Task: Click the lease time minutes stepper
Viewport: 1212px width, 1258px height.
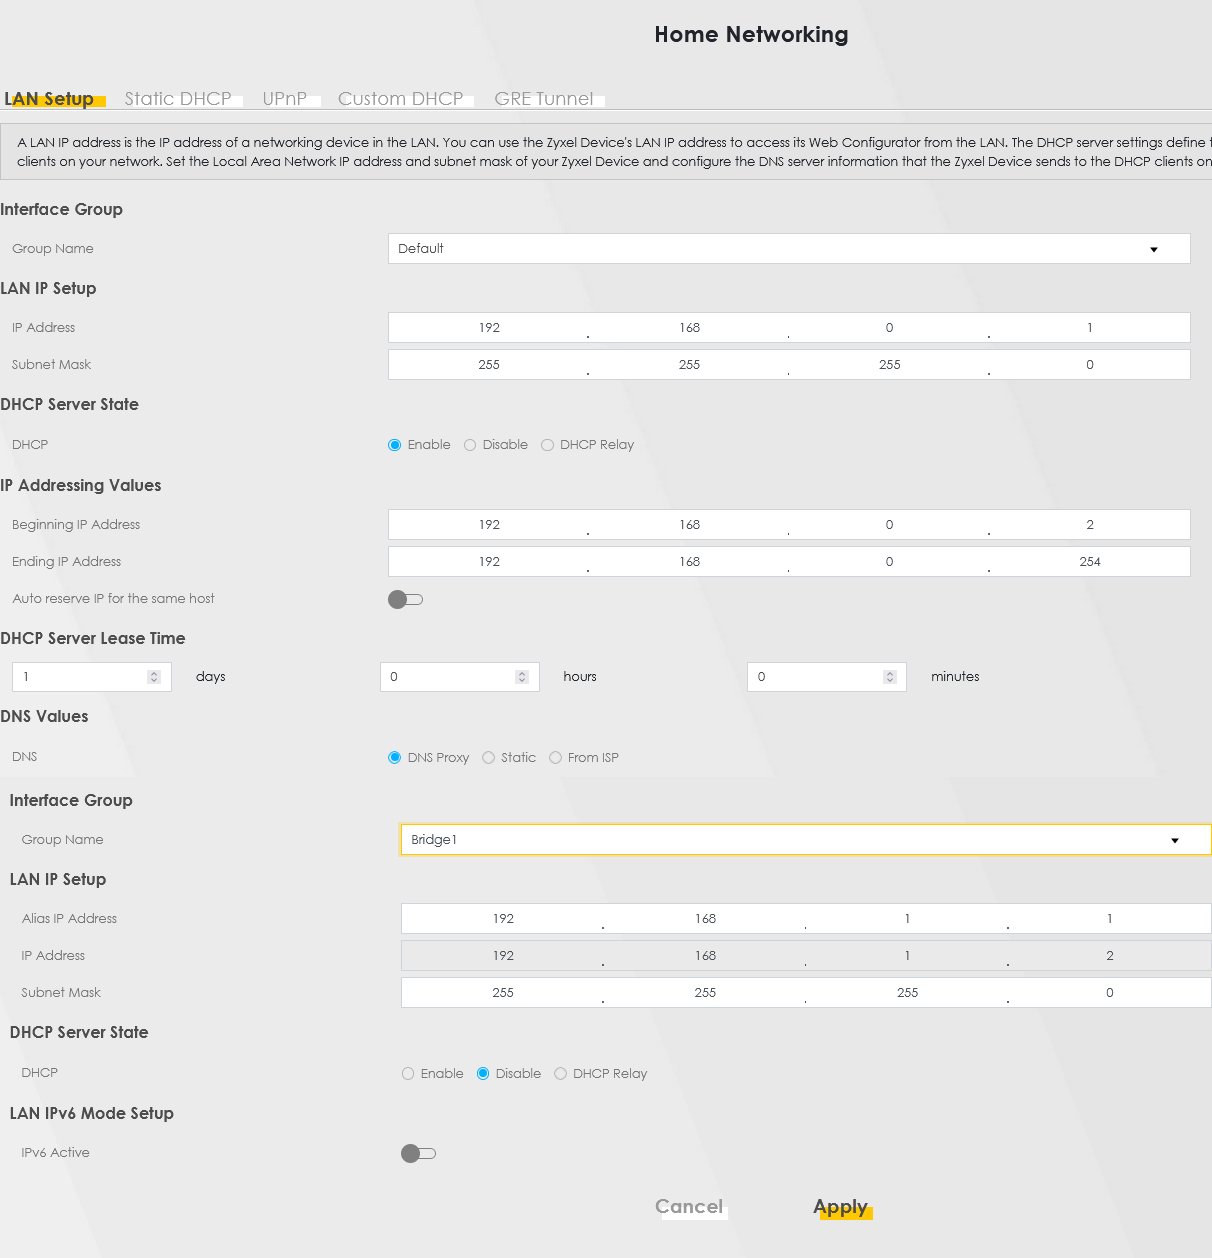Action: 890,677
